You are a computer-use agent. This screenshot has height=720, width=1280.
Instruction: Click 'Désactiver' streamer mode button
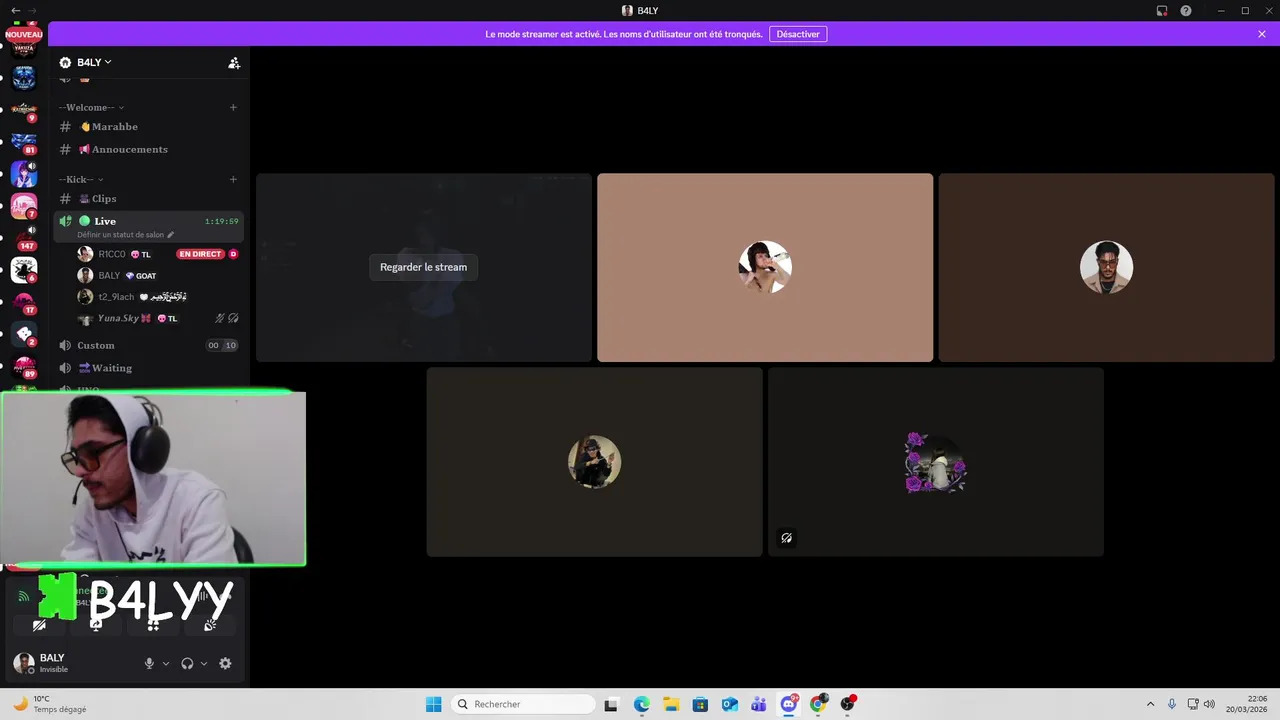coord(798,34)
